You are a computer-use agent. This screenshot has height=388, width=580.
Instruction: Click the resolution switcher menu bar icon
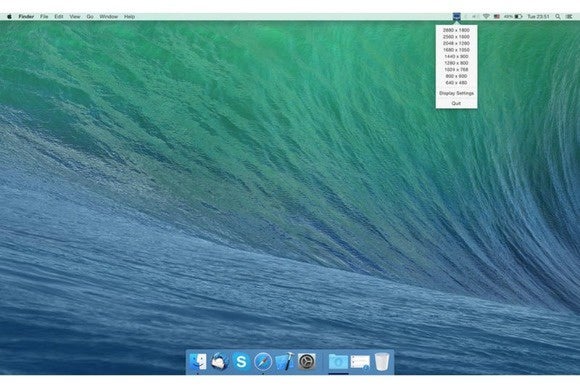pos(457,17)
